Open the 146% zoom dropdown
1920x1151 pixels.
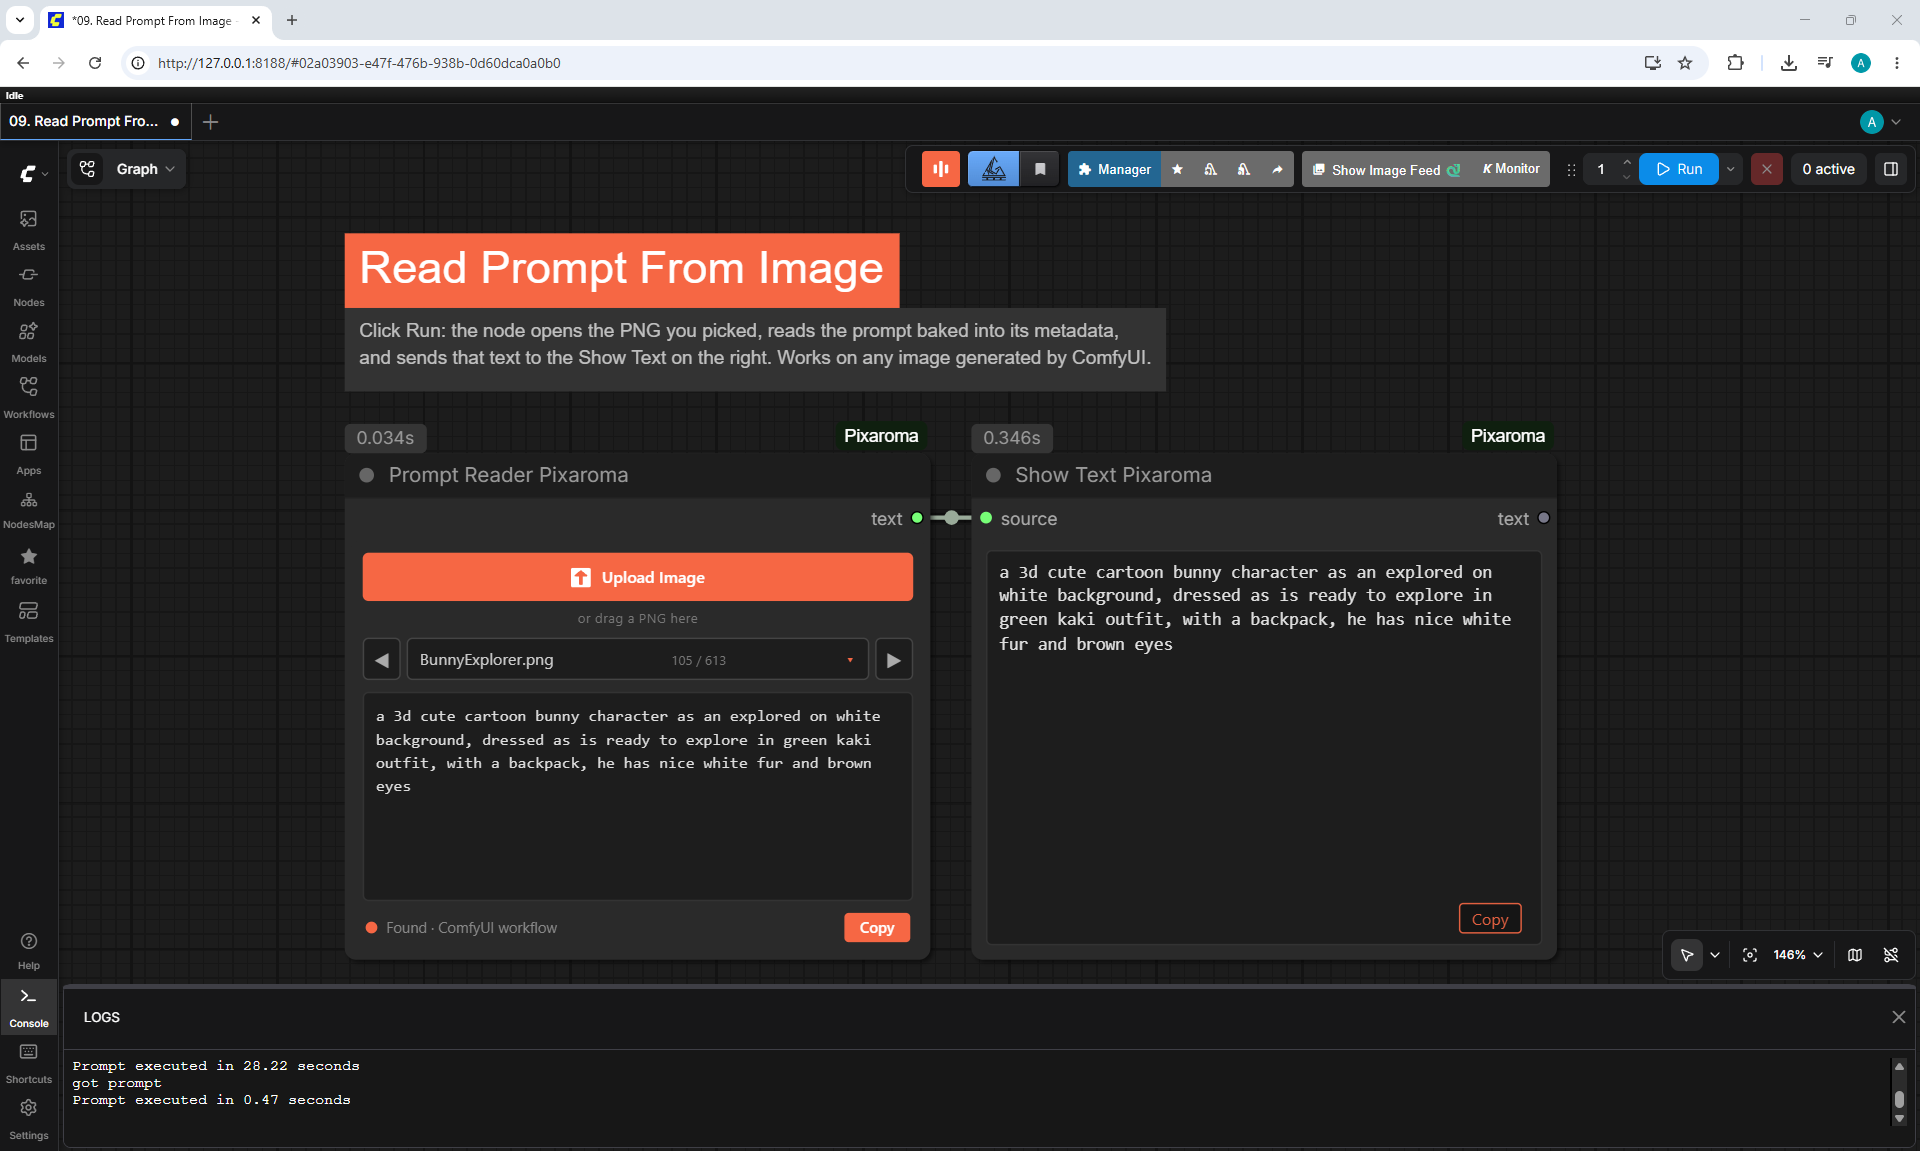[1798, 955]
